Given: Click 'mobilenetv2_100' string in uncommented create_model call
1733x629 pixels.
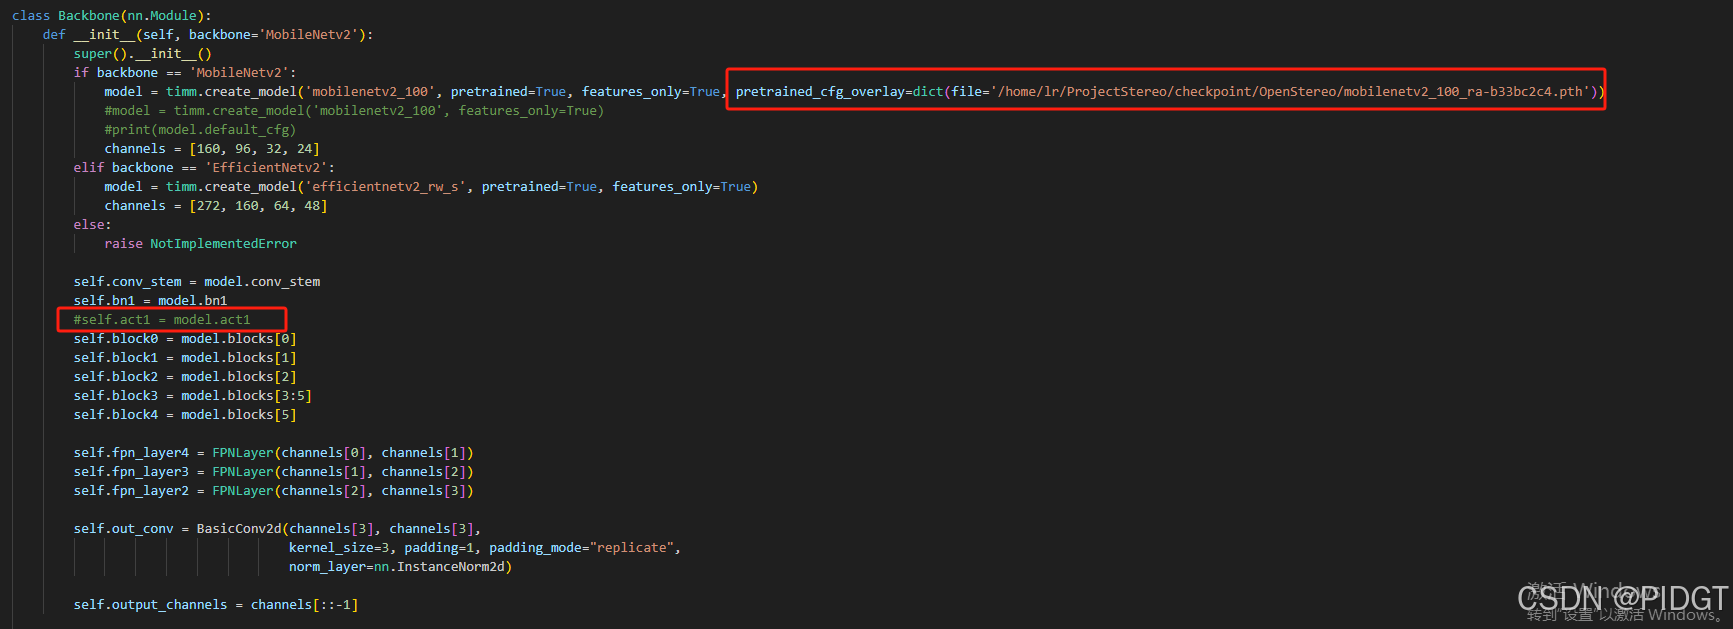Looking at the screenshot, I should tap(370, 91).
